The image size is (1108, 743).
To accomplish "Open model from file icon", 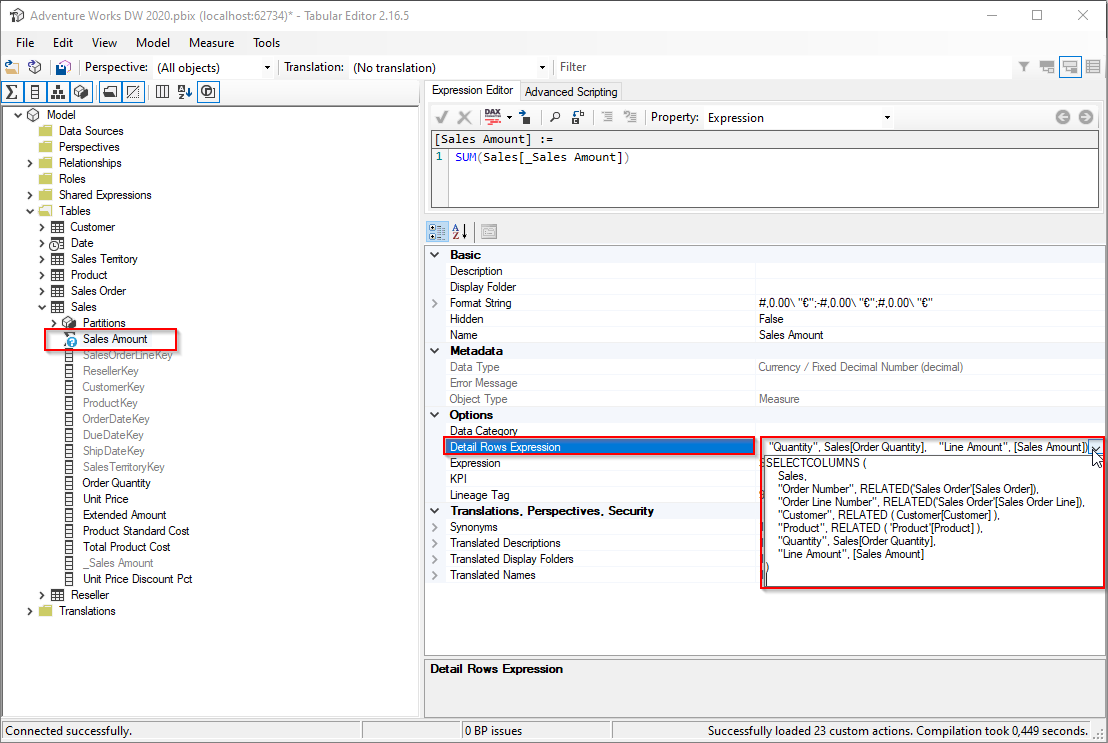I will point(12,67).
